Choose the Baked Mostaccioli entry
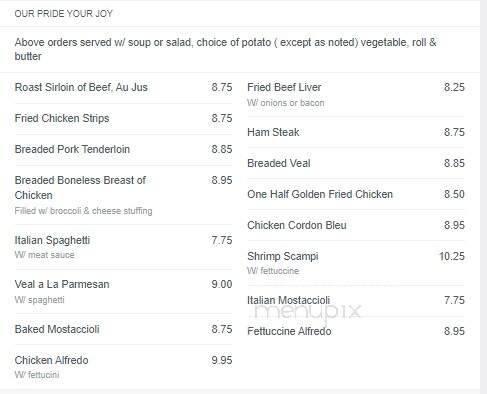This screenshot has height=394, width=487. (57, 329)
